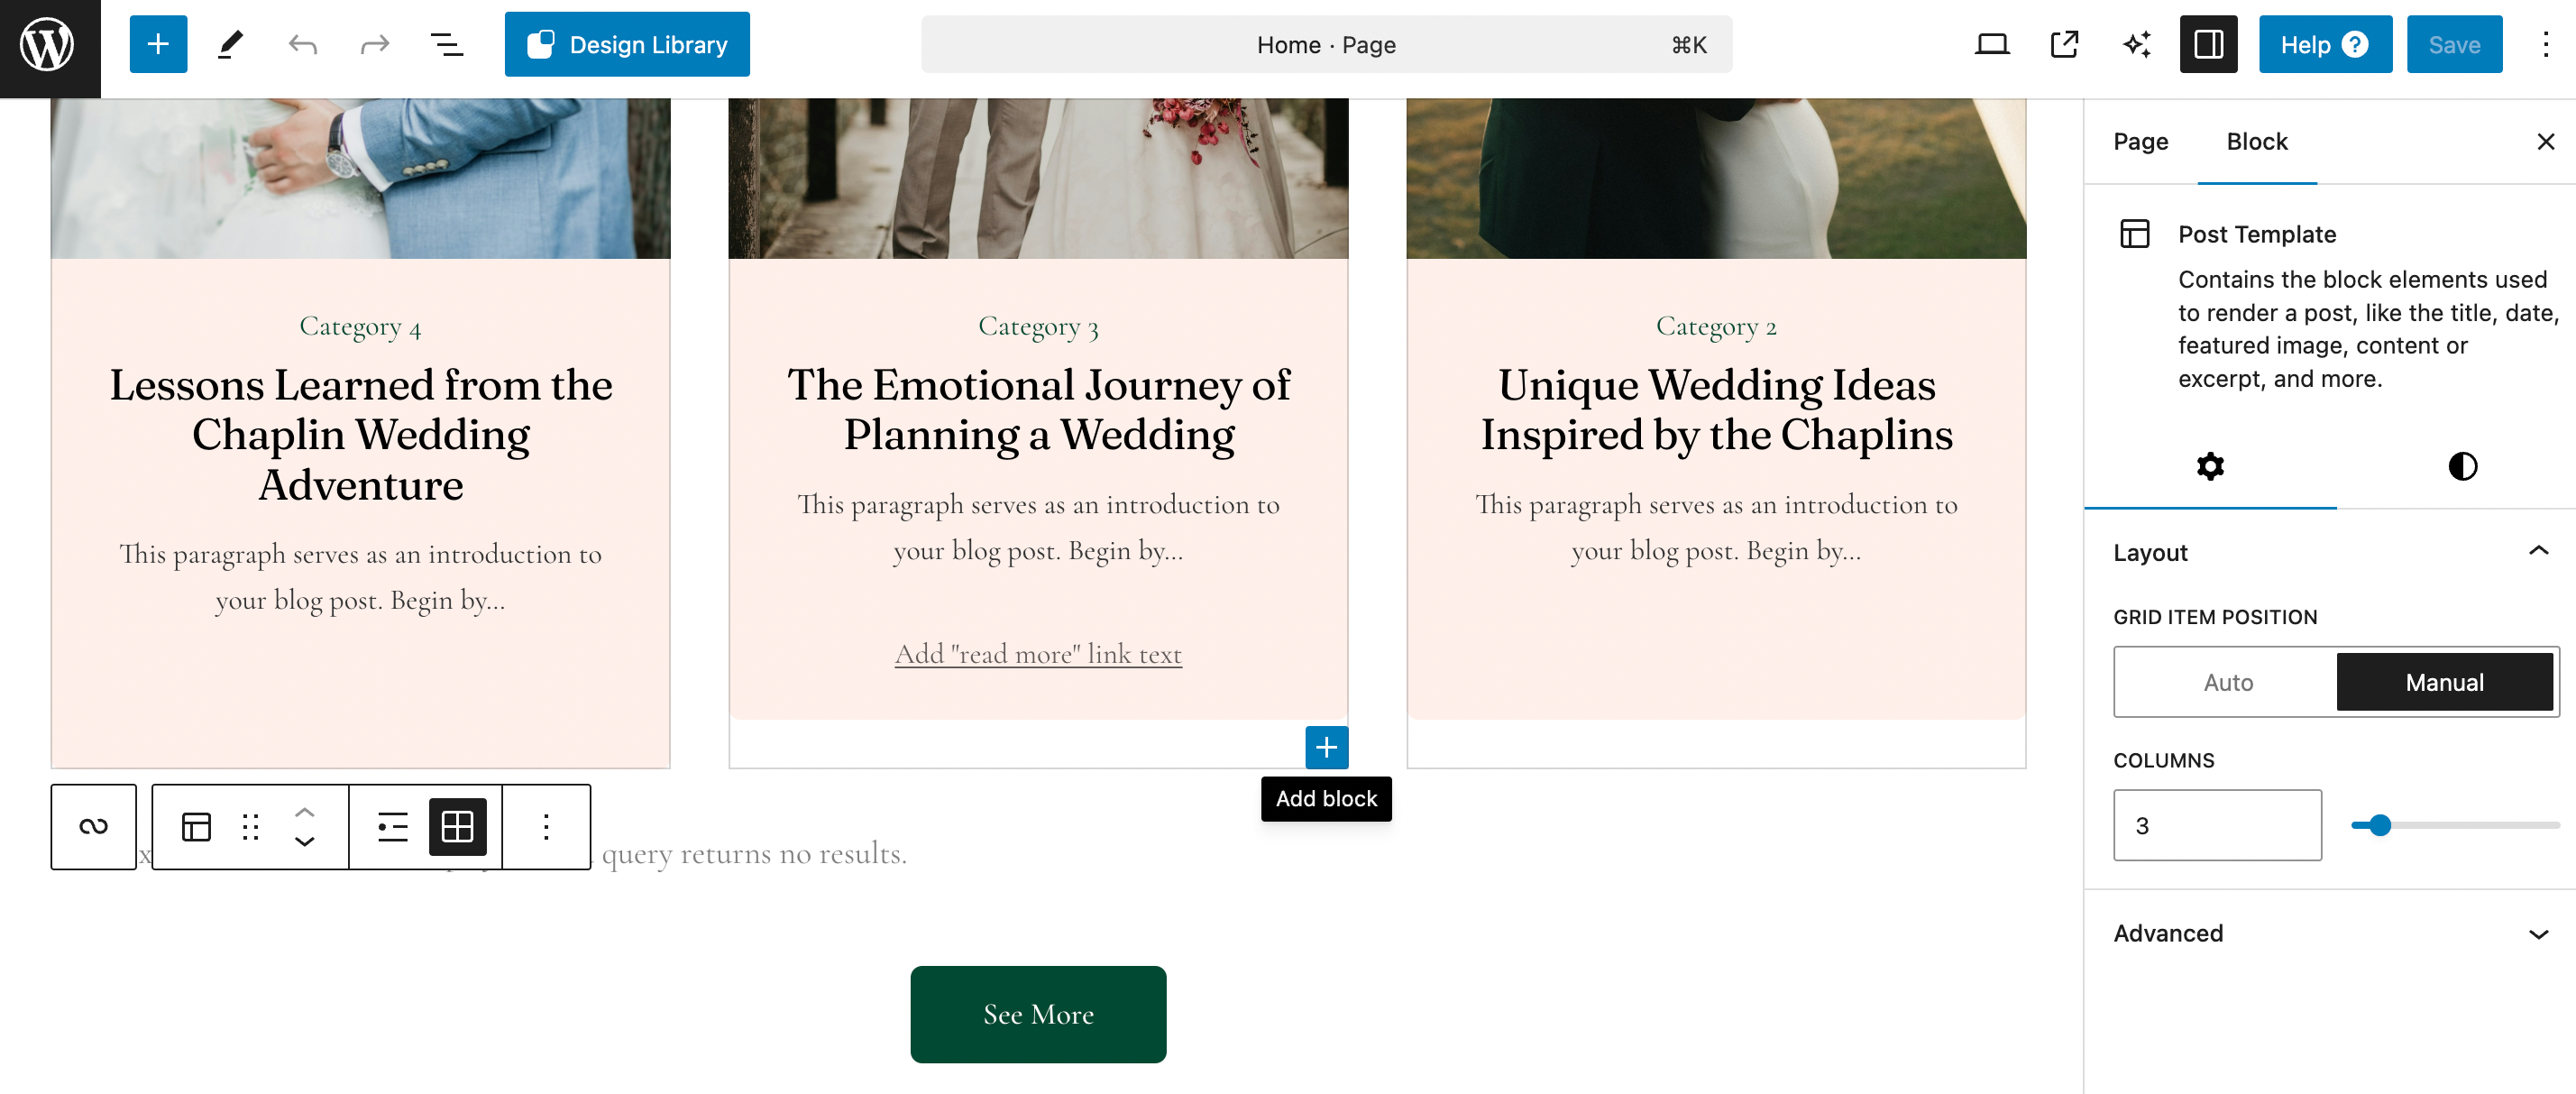Click the Category 3 post featured image
The height and width of the screenshot is (1094, 2576).
1038,178
